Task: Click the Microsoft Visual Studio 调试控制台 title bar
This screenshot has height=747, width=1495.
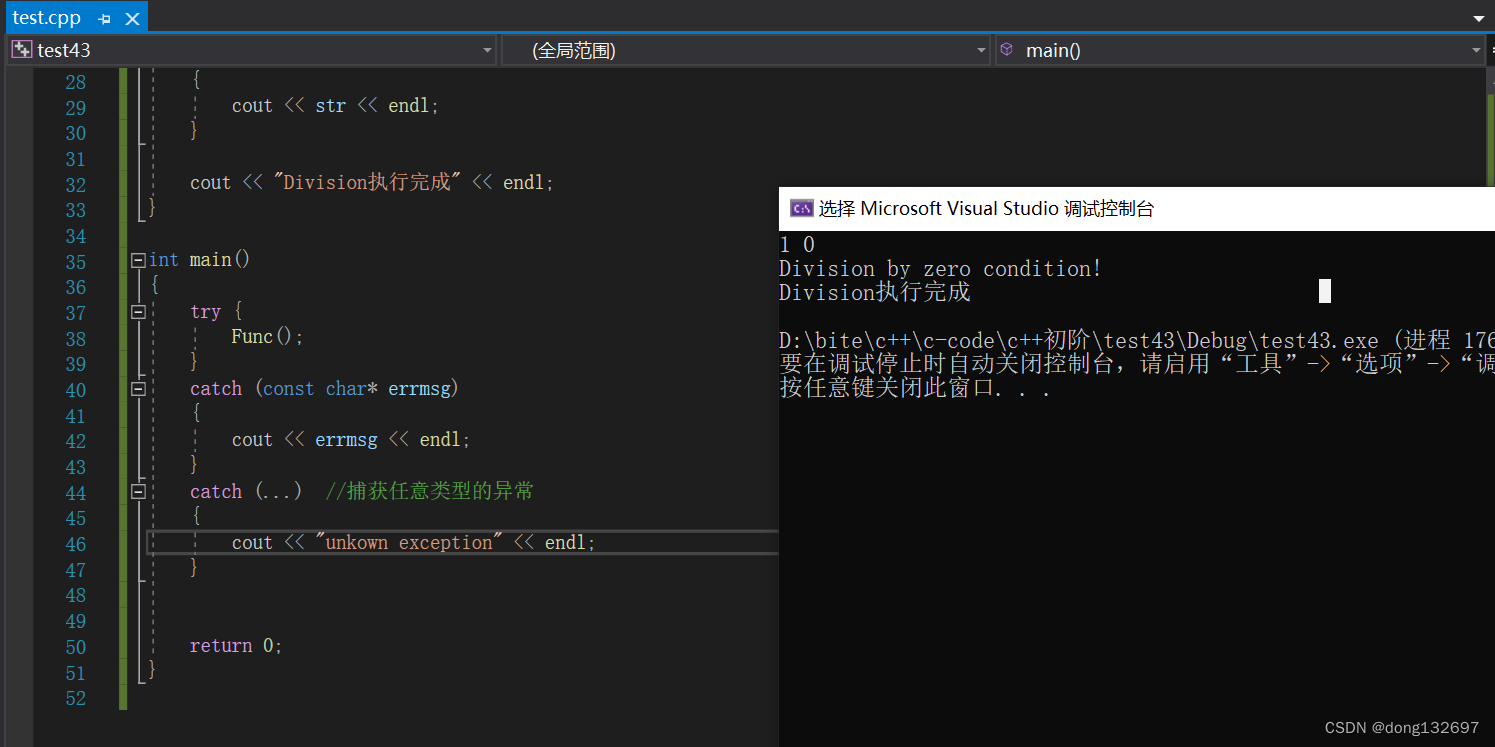Action: click(1137, 209)
